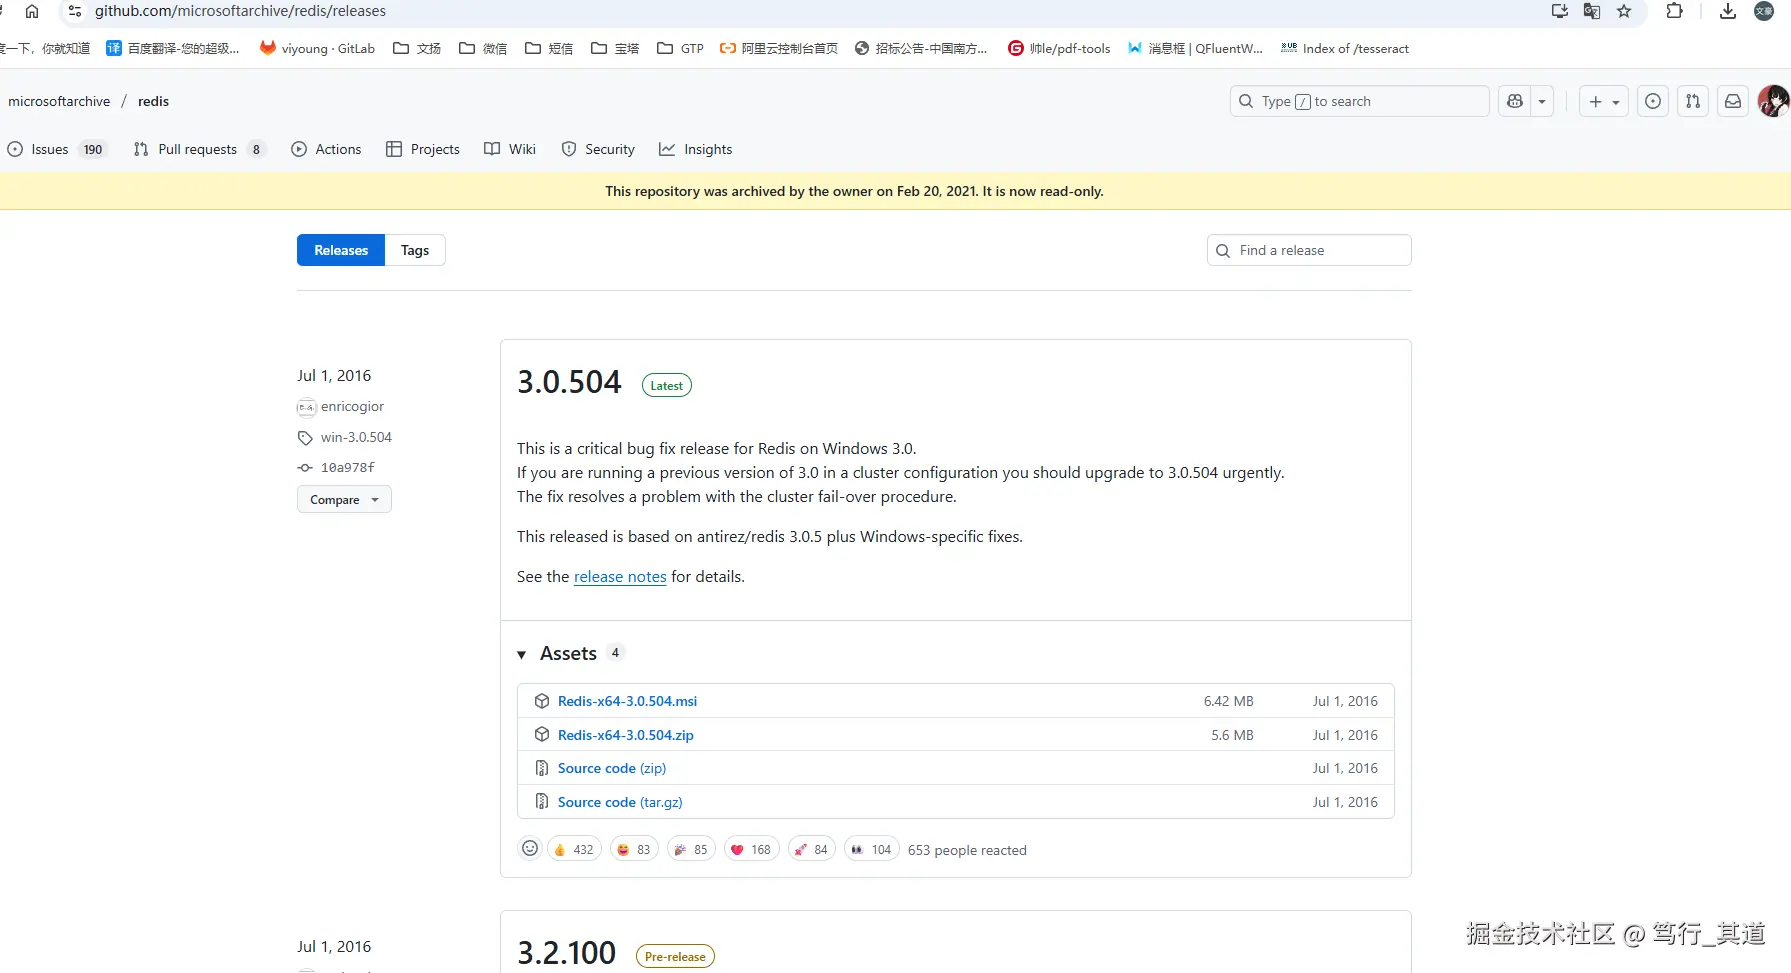
Task: Add heart reaction showing 168
Action: click(751, 850)
